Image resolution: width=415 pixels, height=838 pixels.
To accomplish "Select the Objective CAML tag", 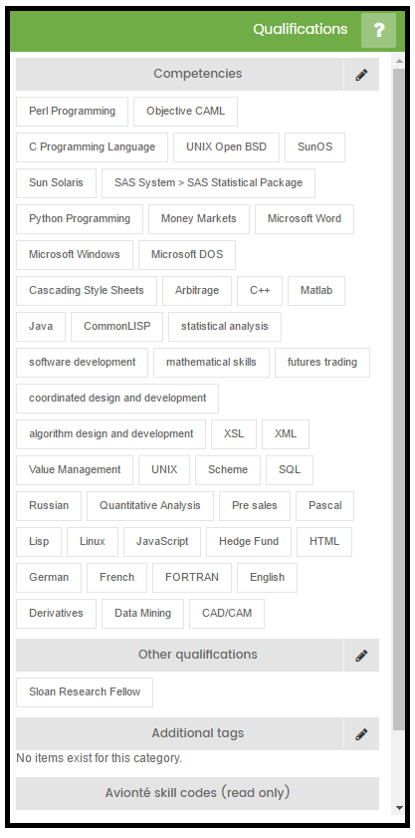I will (x=185, y=111).
